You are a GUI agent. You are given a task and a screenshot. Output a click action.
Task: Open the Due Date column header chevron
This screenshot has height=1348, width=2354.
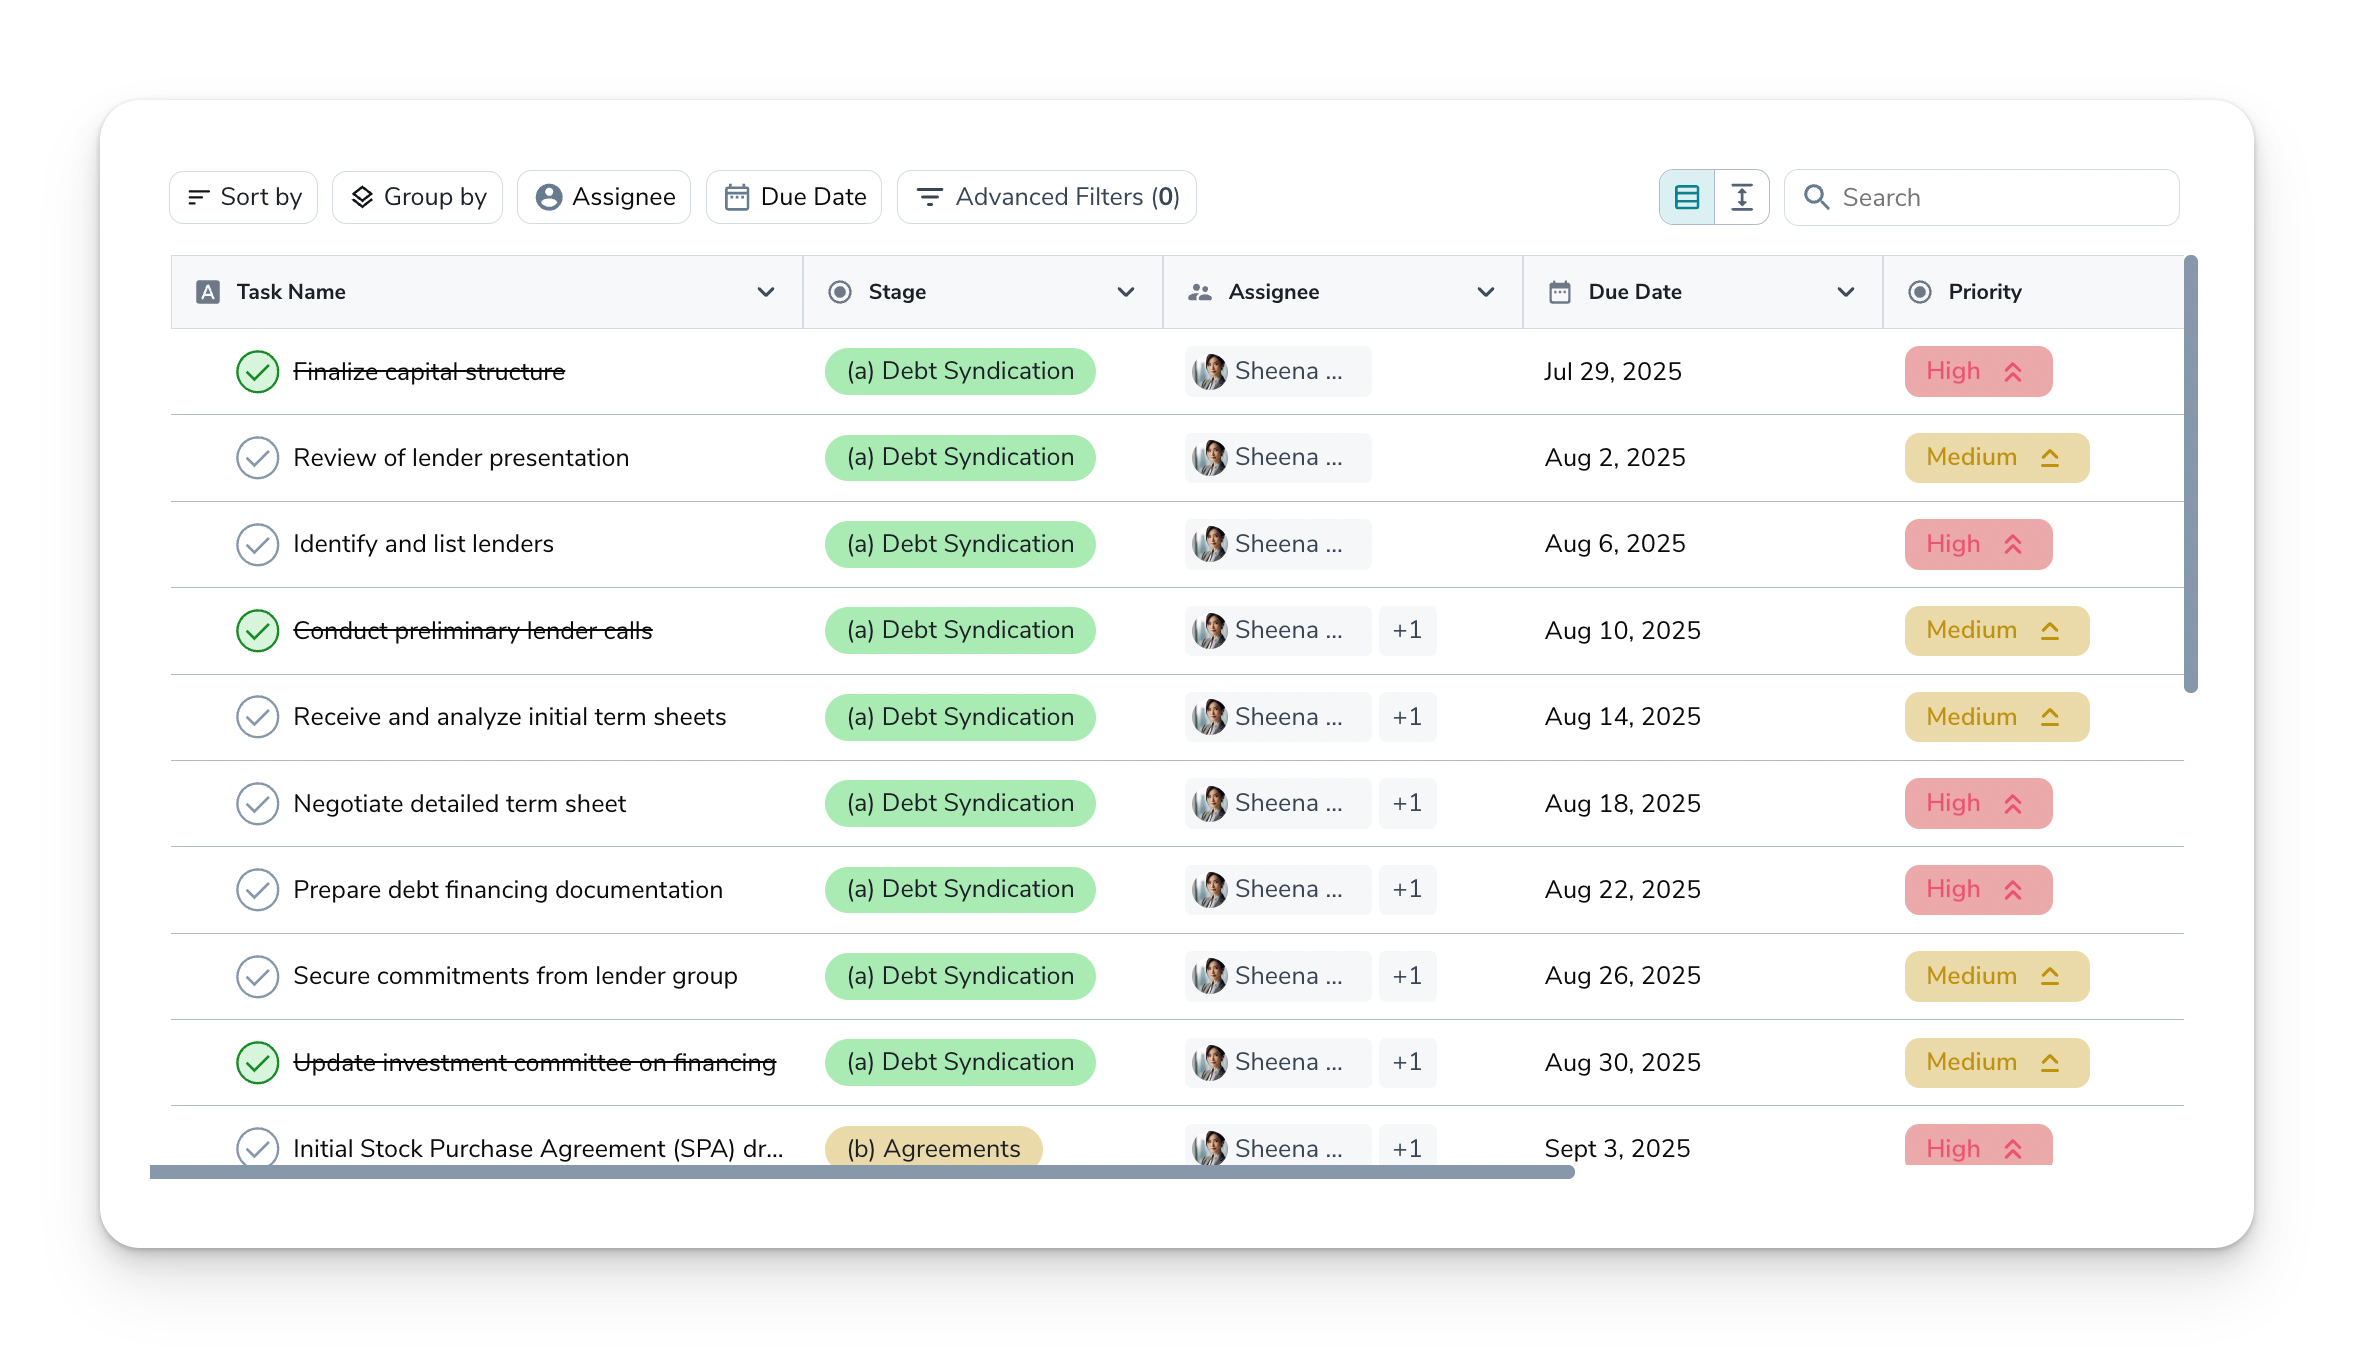pos(1846,292)
